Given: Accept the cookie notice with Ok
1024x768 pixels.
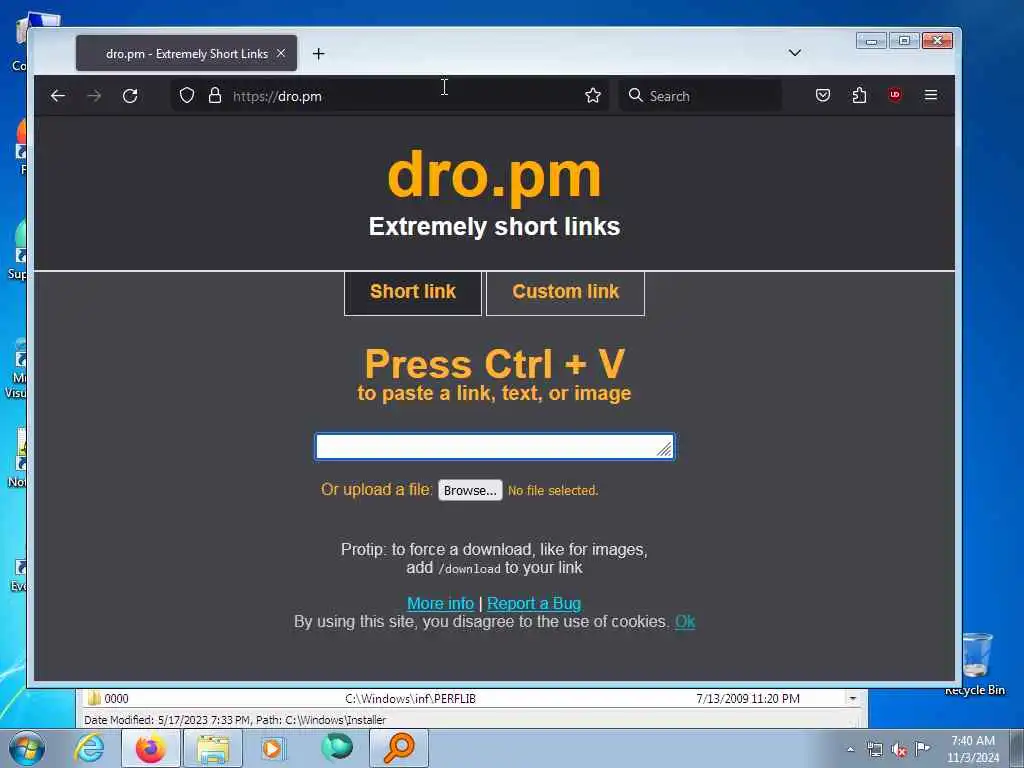Looking at the screenshot, I should (x=685, y=622).
